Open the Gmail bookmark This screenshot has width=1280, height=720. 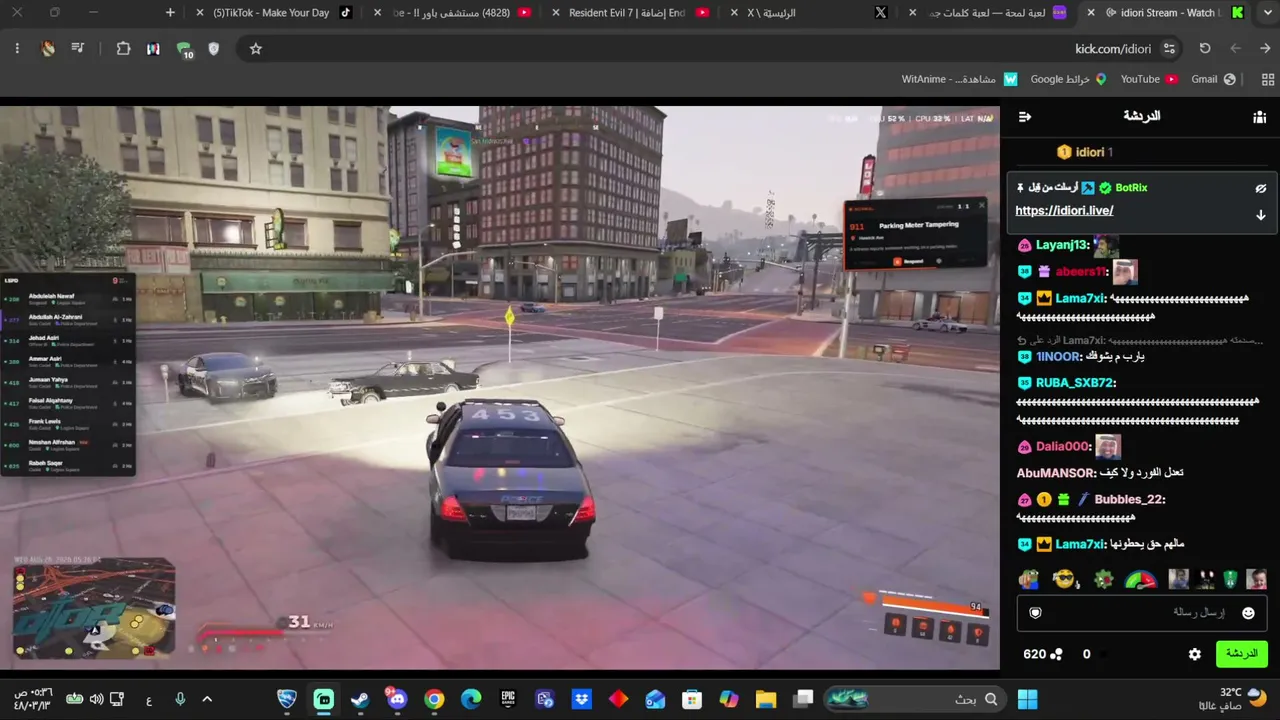coord(1212,80)
